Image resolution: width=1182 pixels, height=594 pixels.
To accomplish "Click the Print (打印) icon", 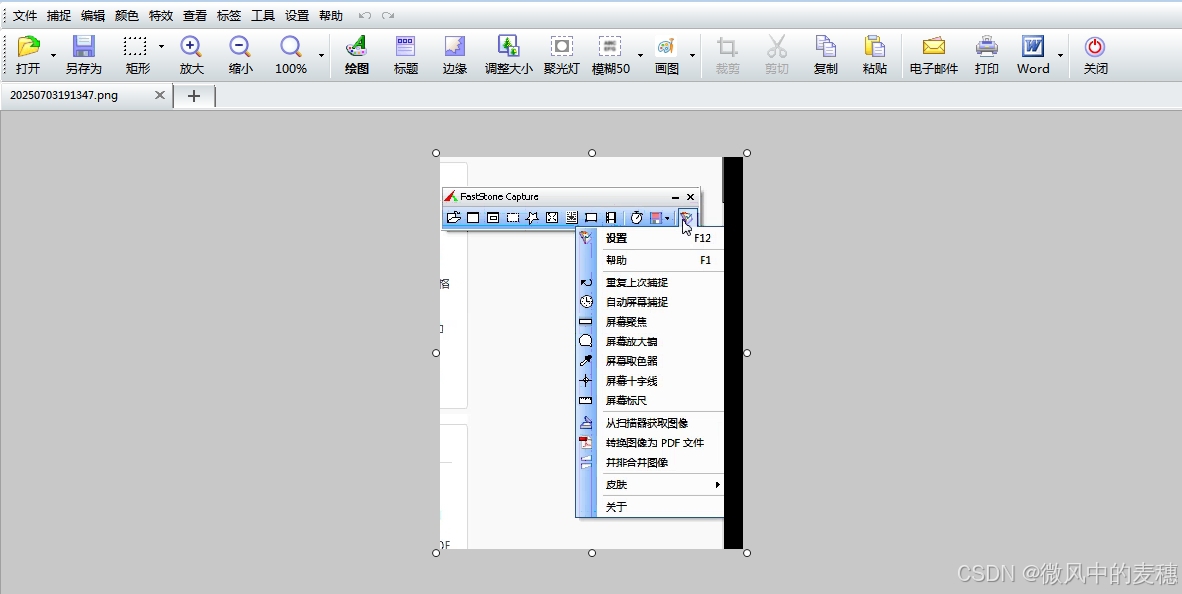I will 987,55.
